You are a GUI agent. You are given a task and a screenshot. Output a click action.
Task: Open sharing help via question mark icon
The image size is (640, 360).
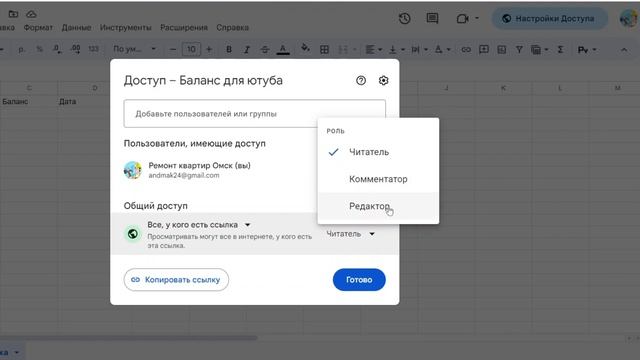click(361, 80)
